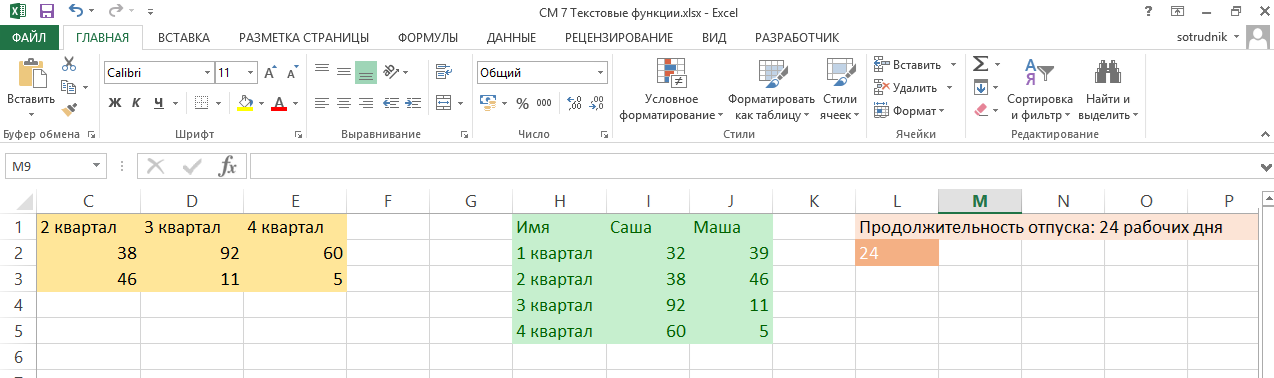Click the Format Painter brush icon
The width and height of the screenshot is (1274, 378).
[x=69, y=110]
